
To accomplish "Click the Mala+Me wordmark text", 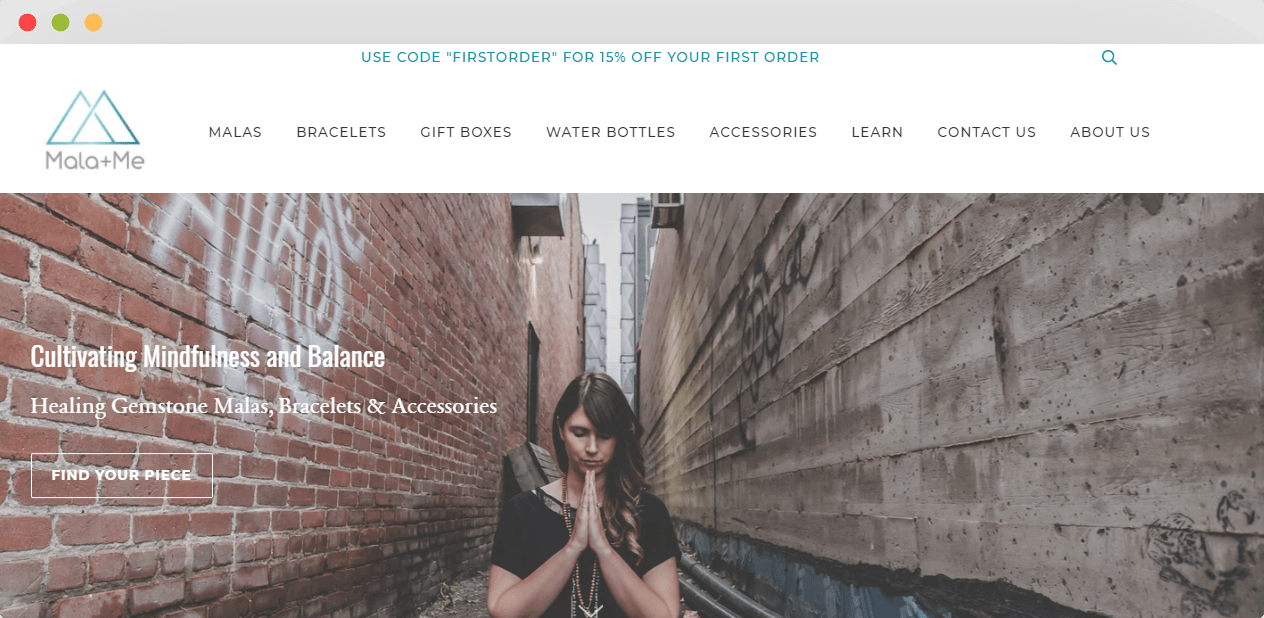I will point(94,159).
